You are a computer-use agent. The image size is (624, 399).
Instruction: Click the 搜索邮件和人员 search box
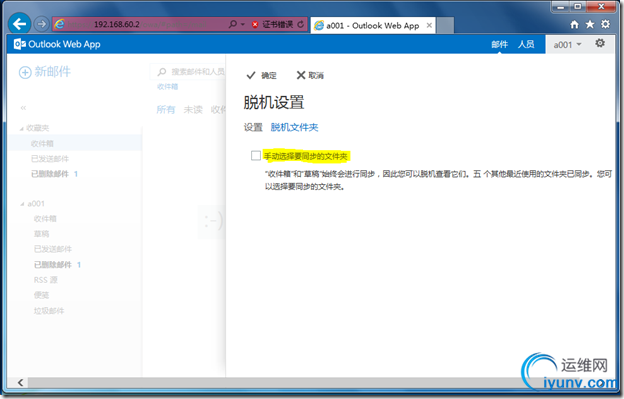pos(188,72)
